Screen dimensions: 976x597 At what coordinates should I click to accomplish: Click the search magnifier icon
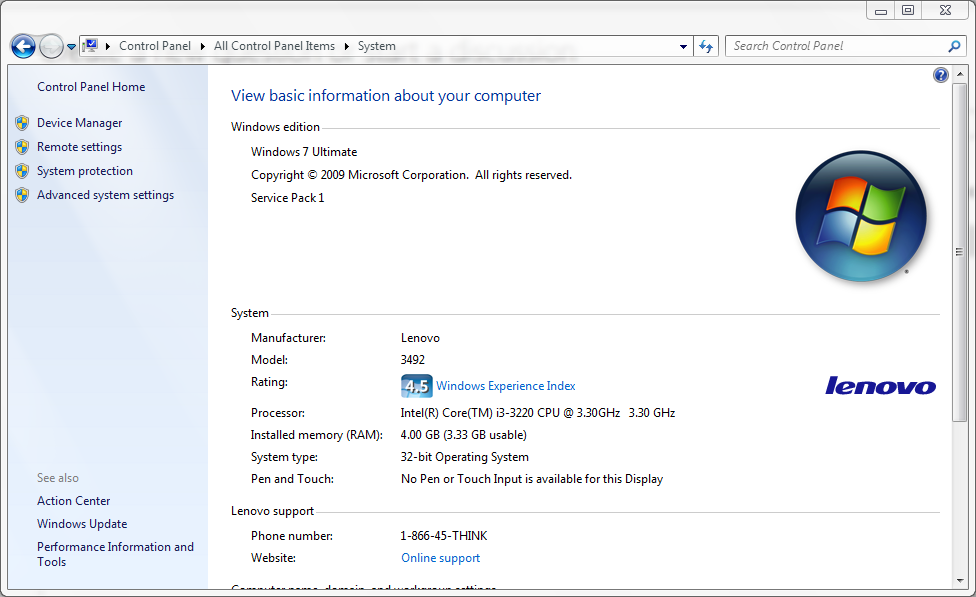point(954,46)
